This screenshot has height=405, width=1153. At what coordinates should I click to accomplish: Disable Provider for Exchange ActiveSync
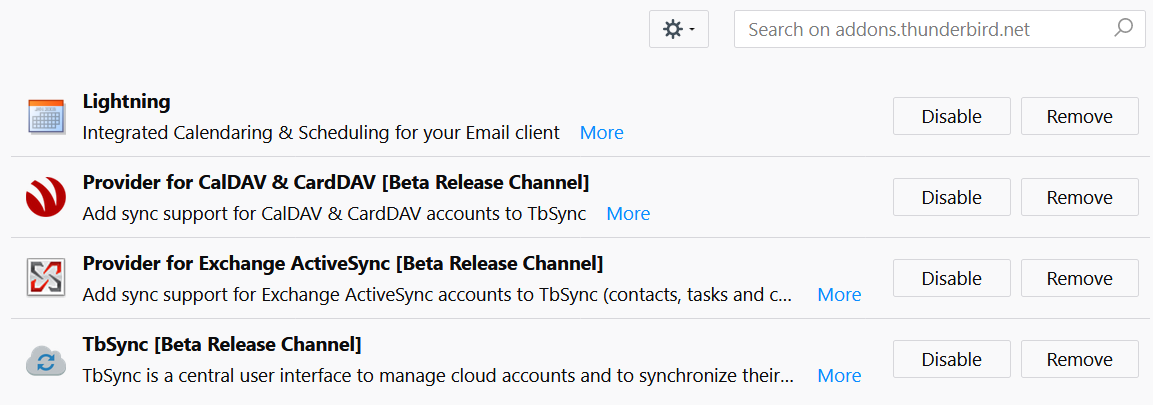[951, 278]
